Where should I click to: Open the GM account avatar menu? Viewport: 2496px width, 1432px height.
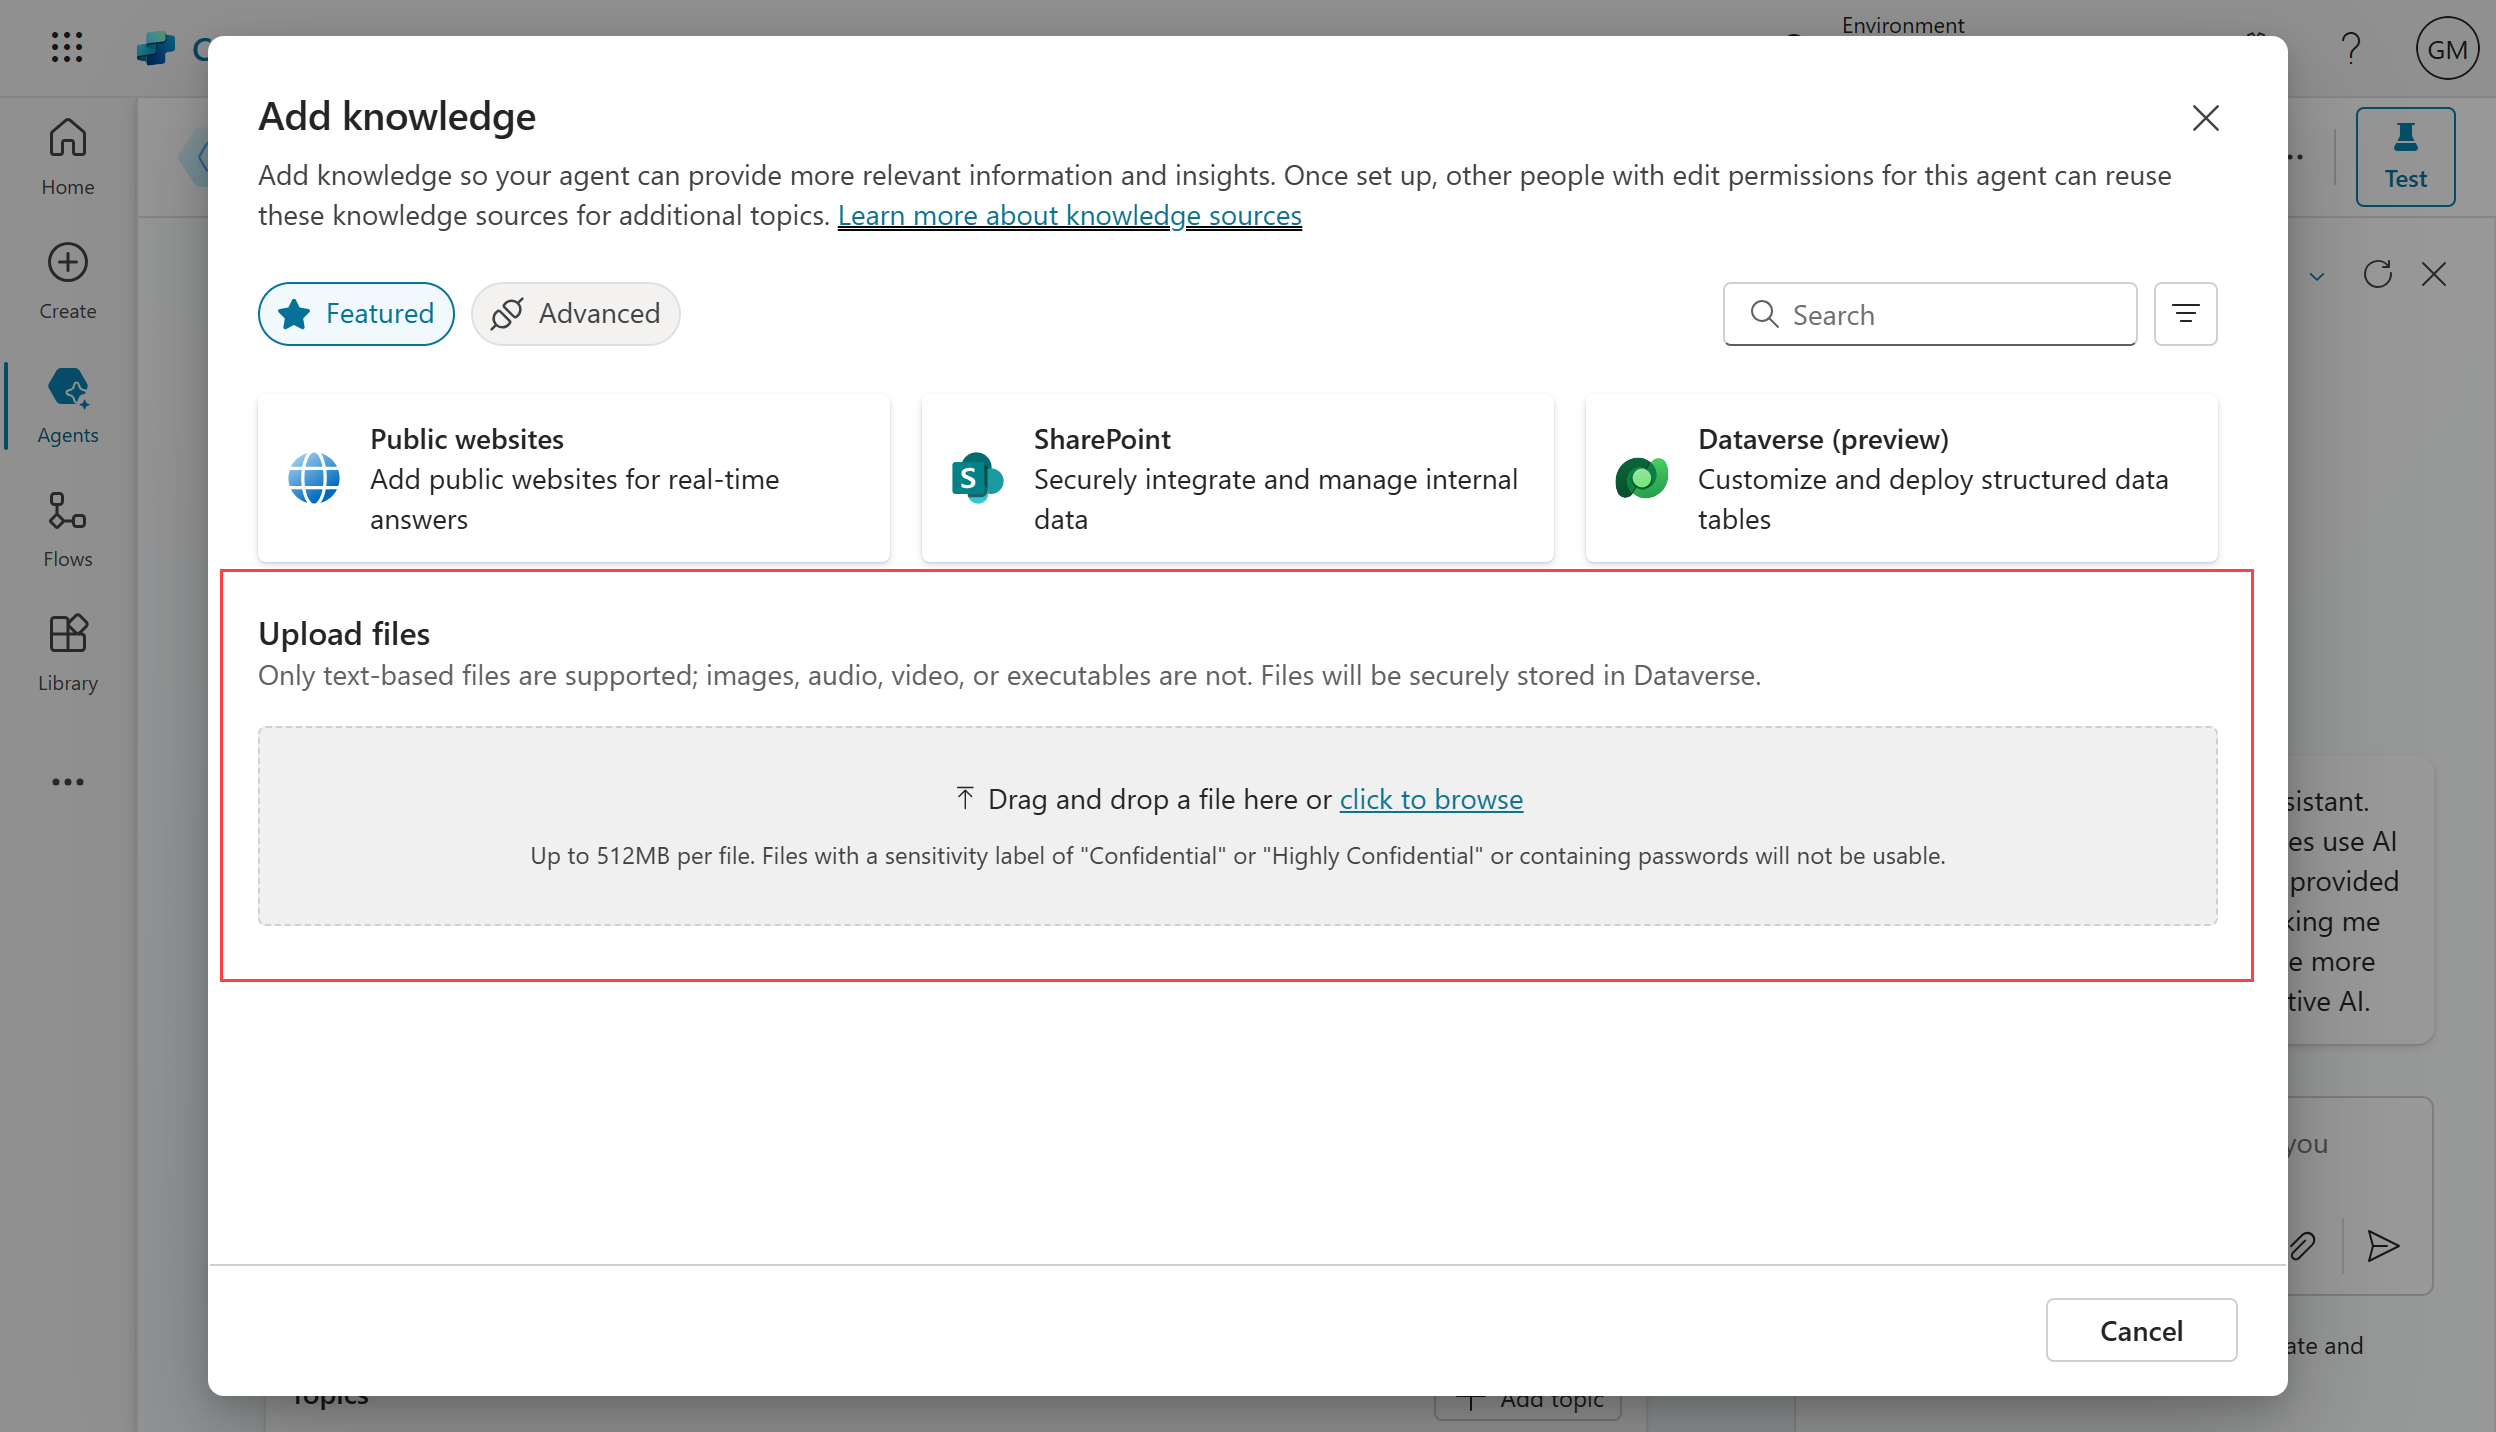point(2446,49)
